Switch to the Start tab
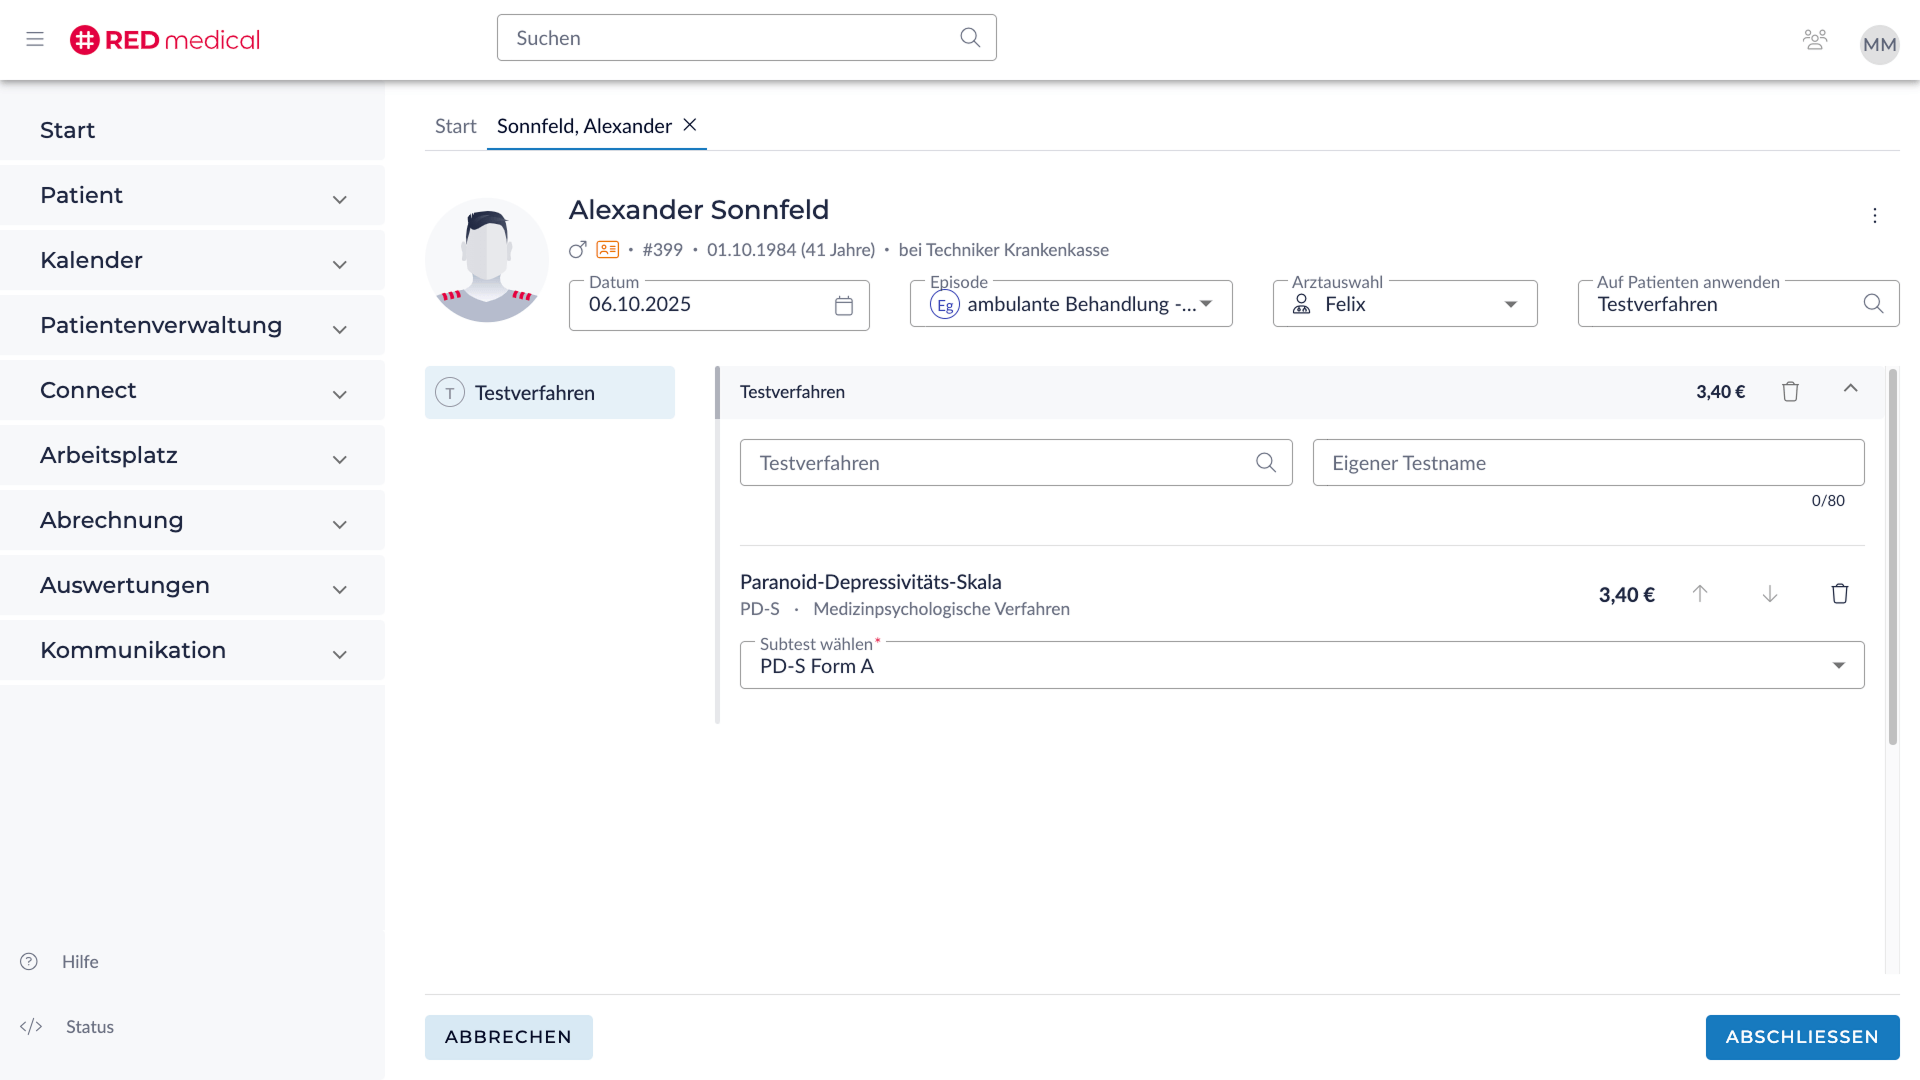This screenshot has height=1080, width=1920. (455, 127)
